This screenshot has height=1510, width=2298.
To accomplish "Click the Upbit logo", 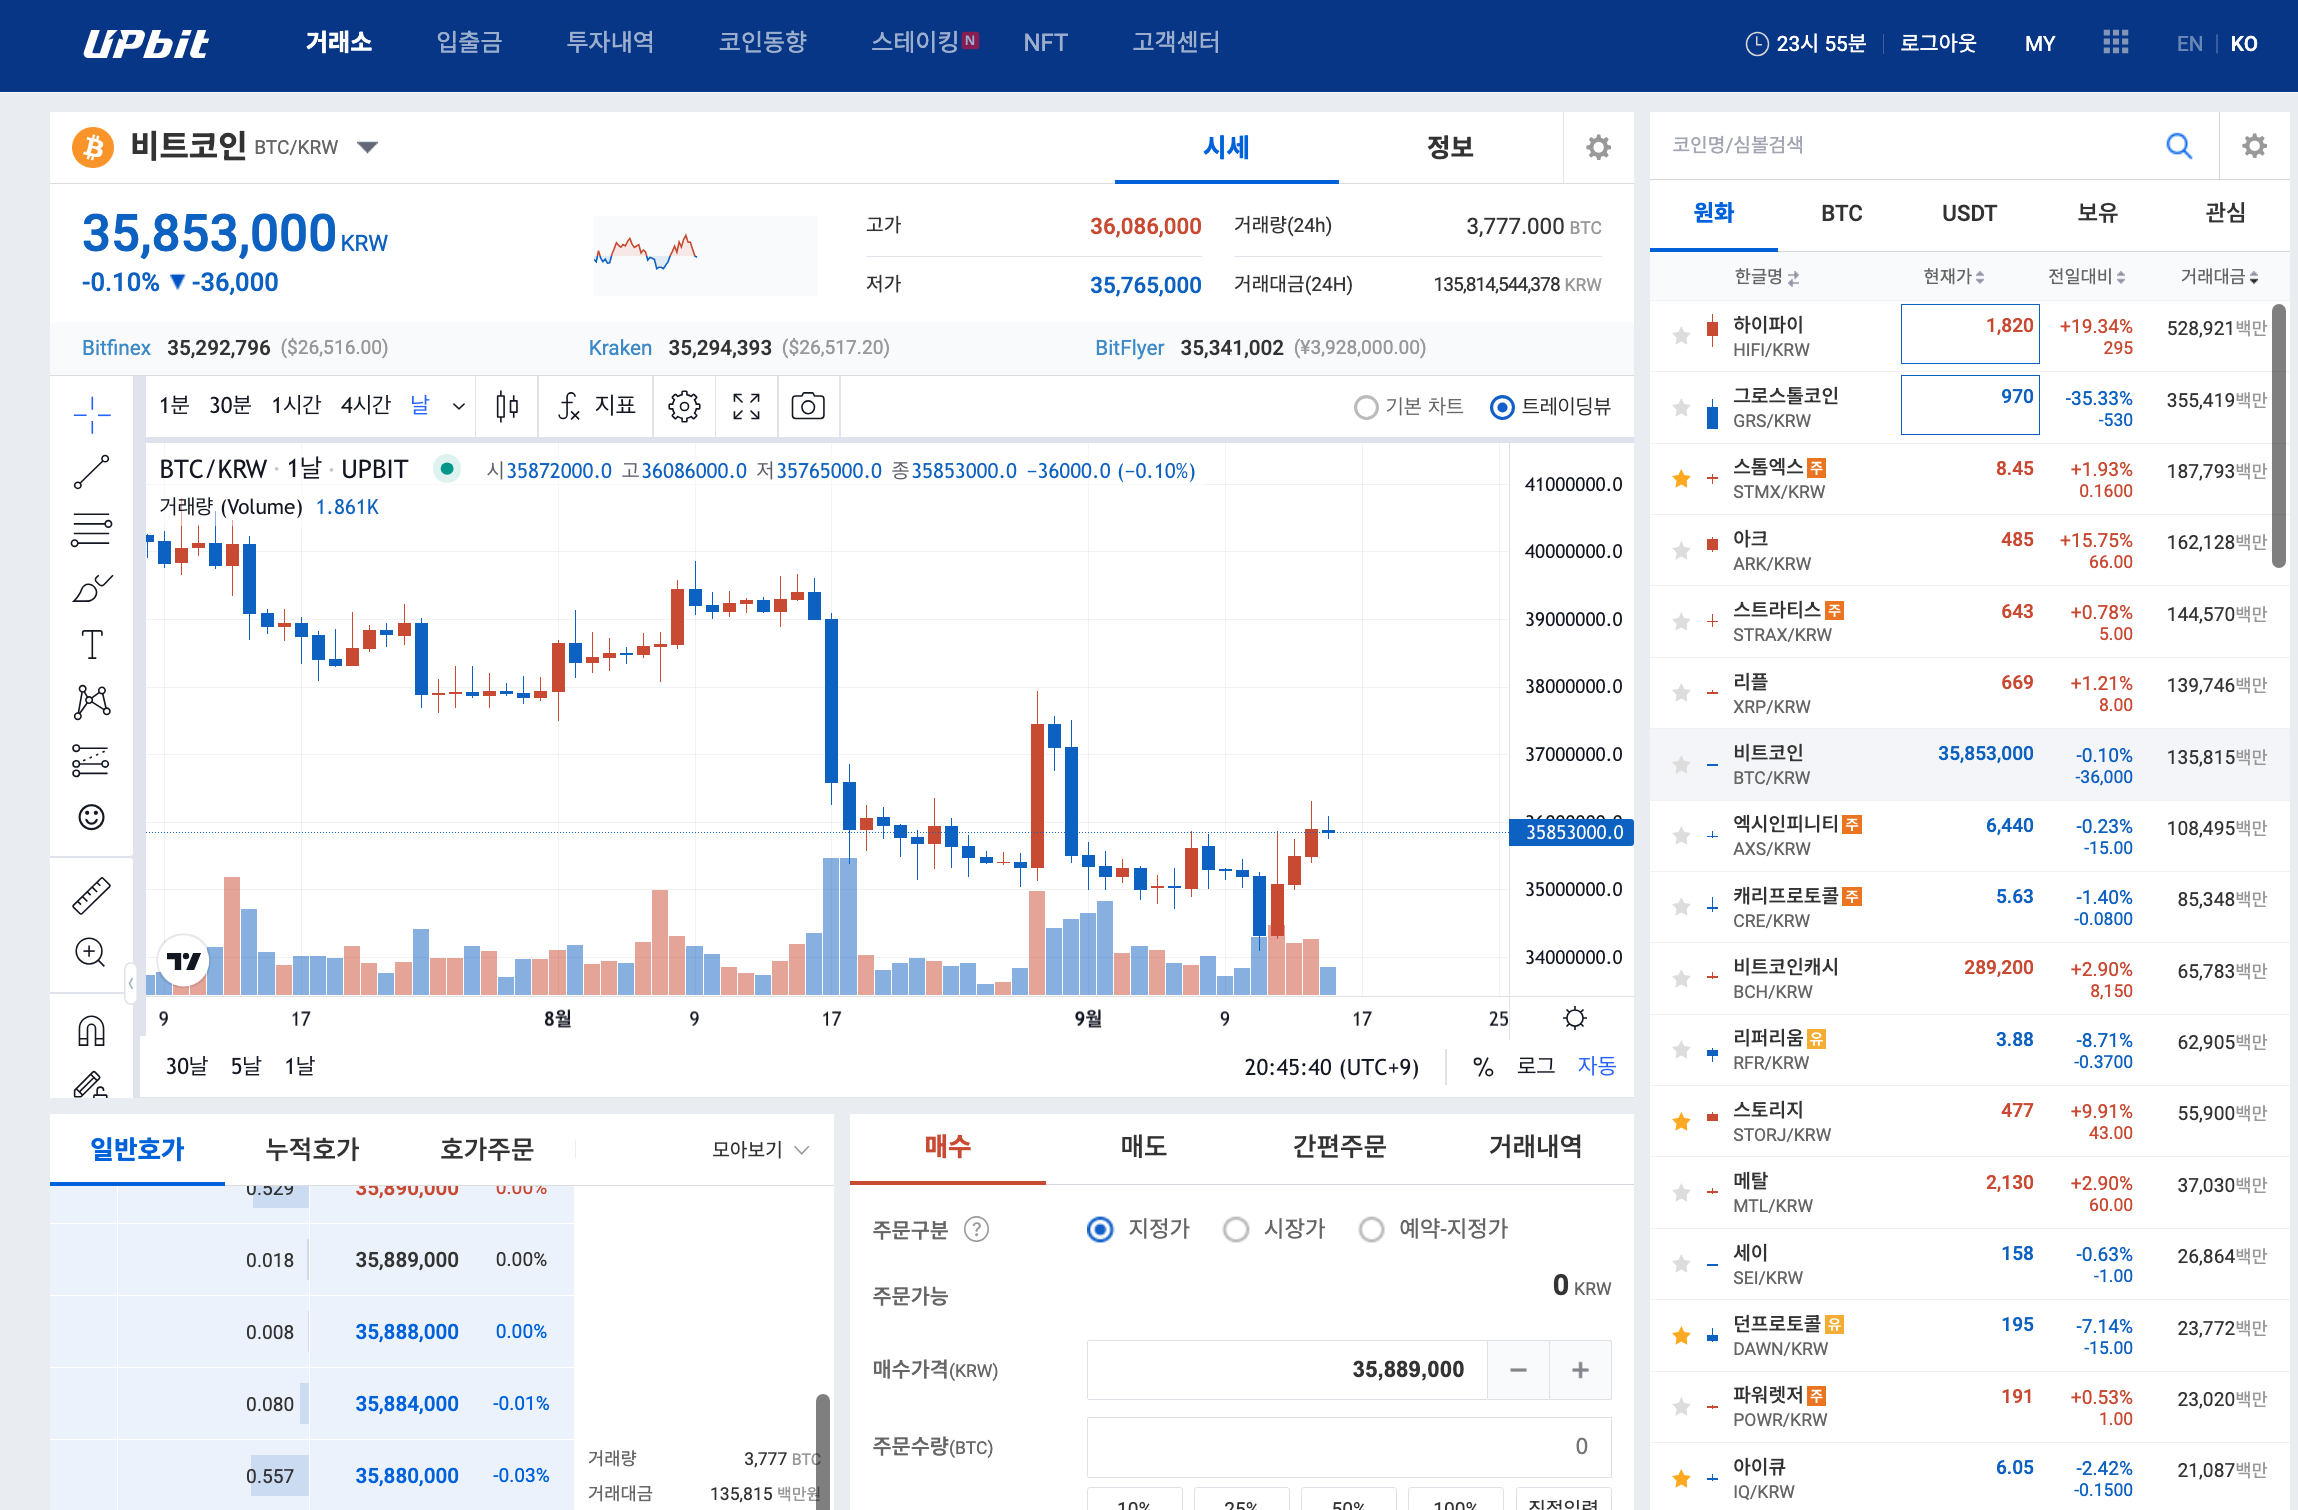I will pos(146,43).
